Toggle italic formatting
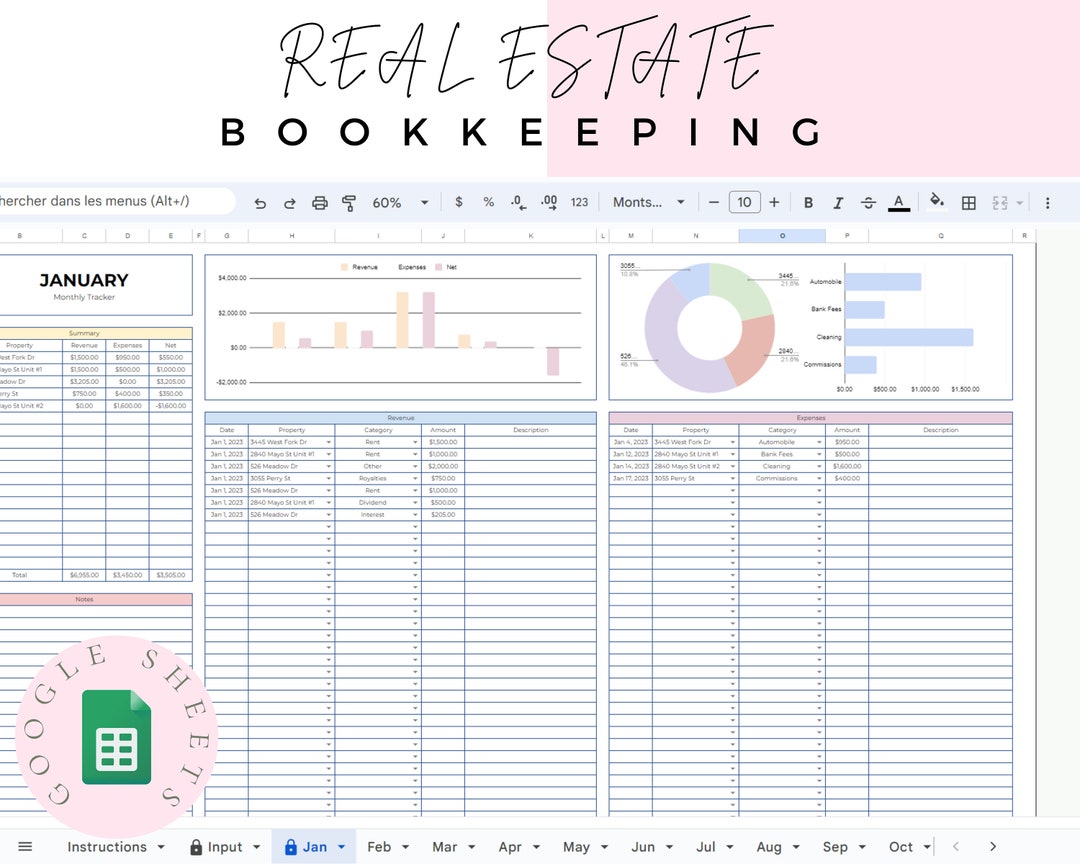This screenshot has height=864, width=1080. click(838, 202)
